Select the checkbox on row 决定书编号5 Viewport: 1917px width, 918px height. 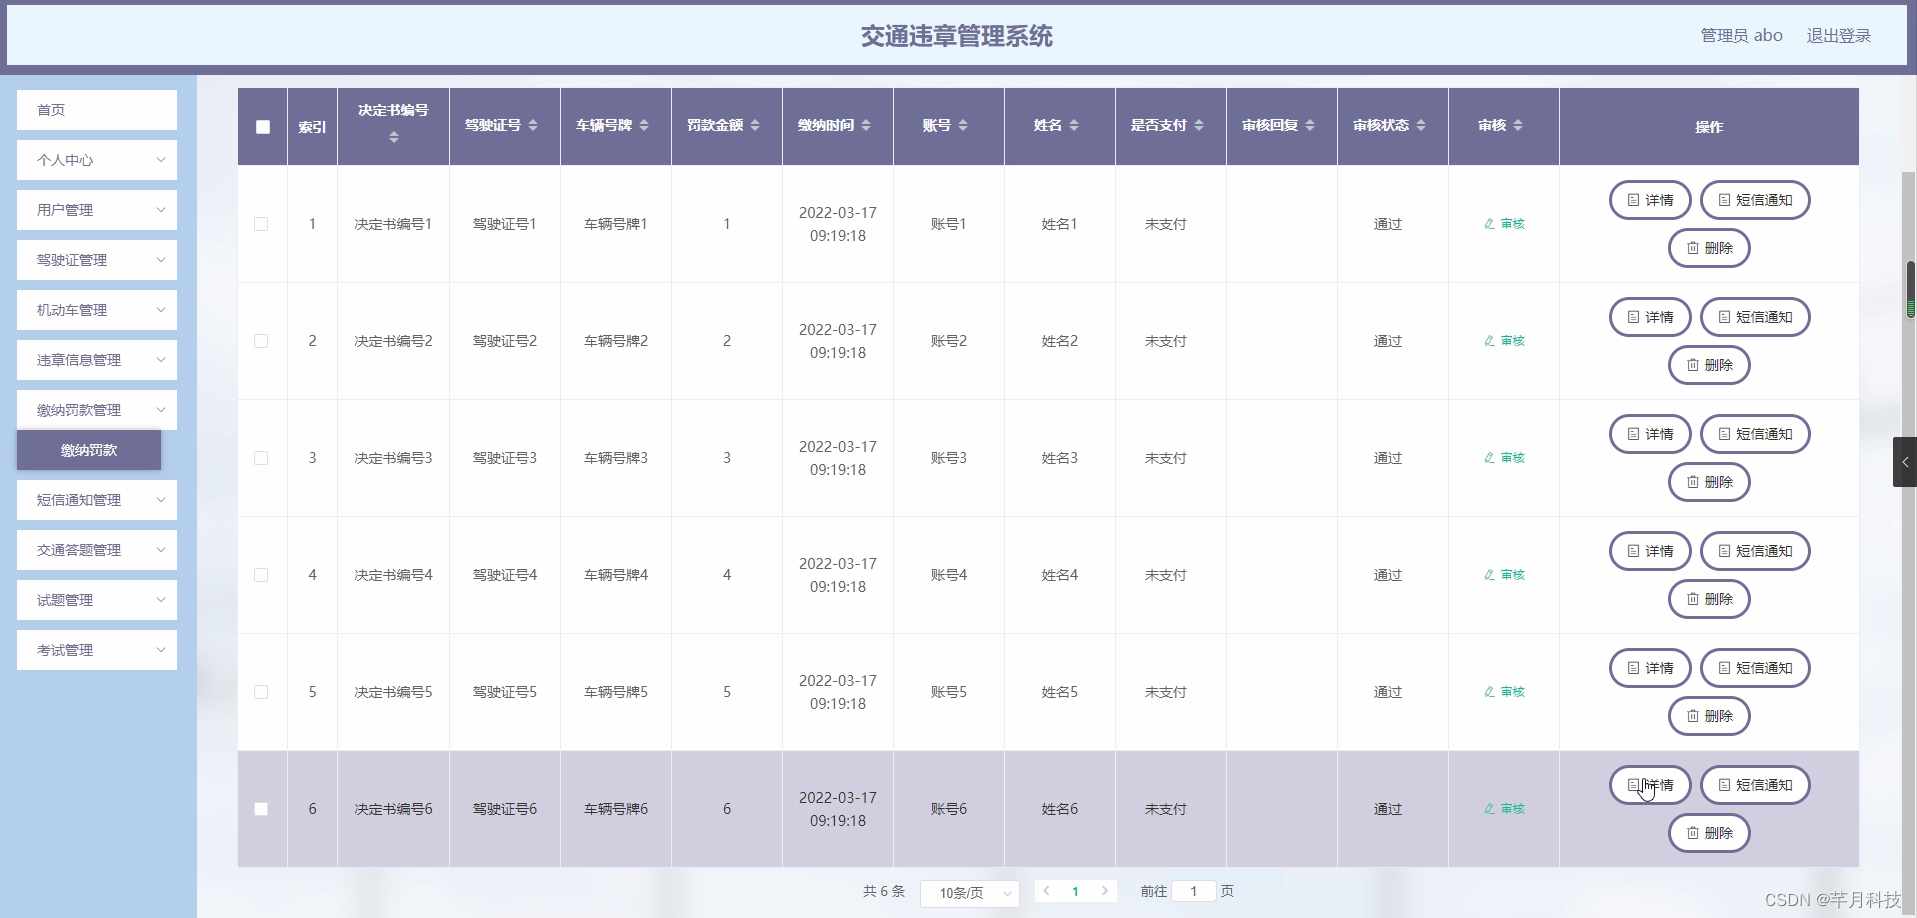262,692
